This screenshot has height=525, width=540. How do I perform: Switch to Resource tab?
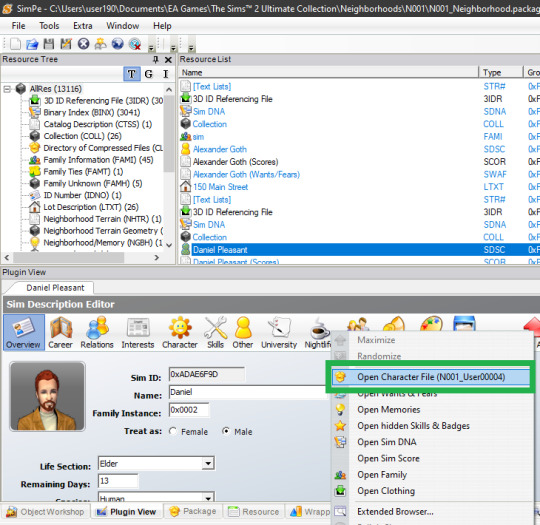(254, 512)
